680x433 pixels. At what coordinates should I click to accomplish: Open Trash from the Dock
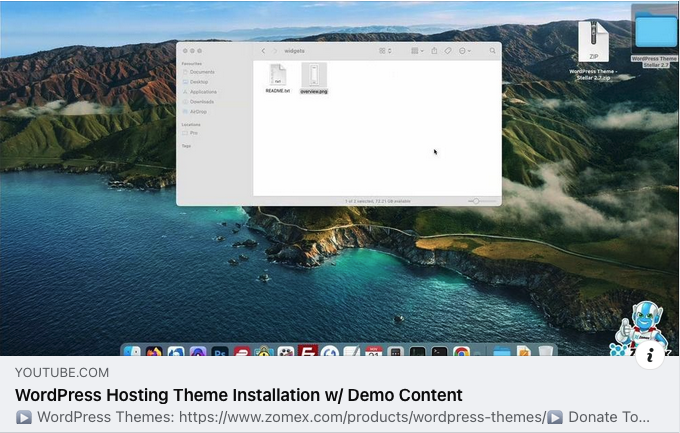pyautogui.click(x=546, y=351)
